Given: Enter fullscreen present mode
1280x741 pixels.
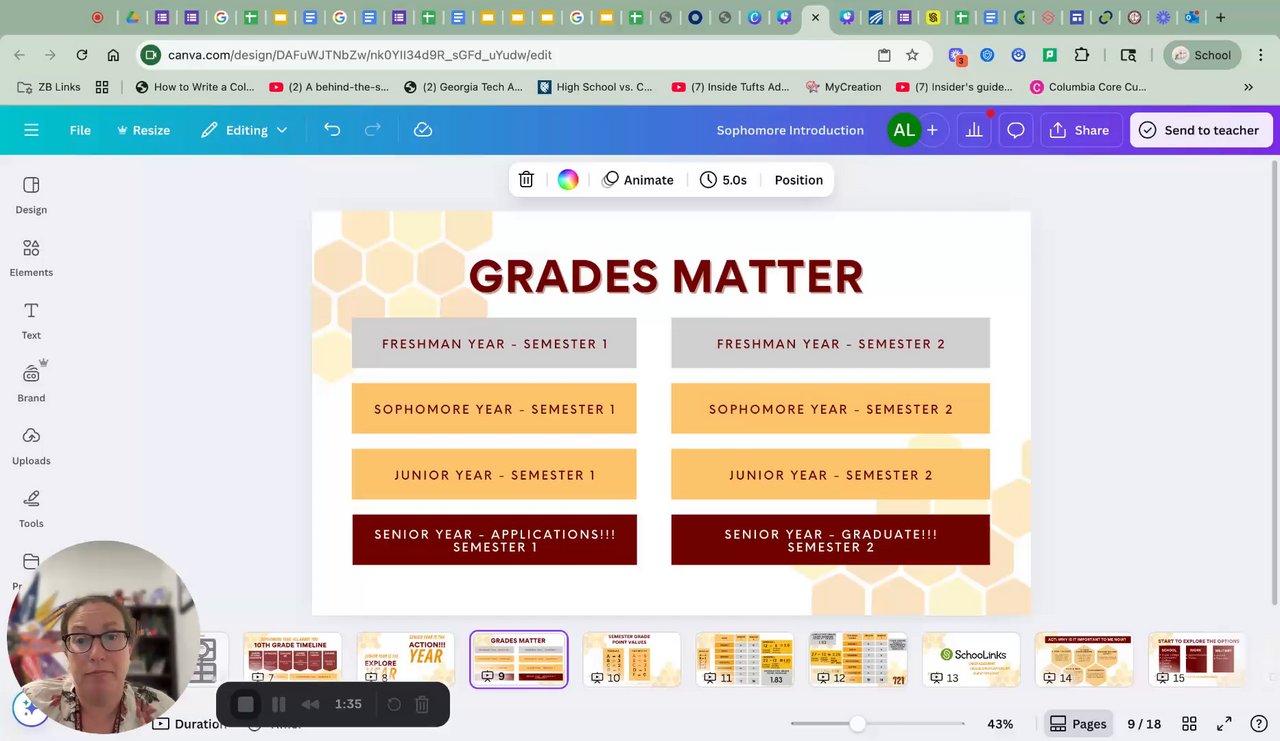Looking at the screenshot, I should pos(1224,724).
